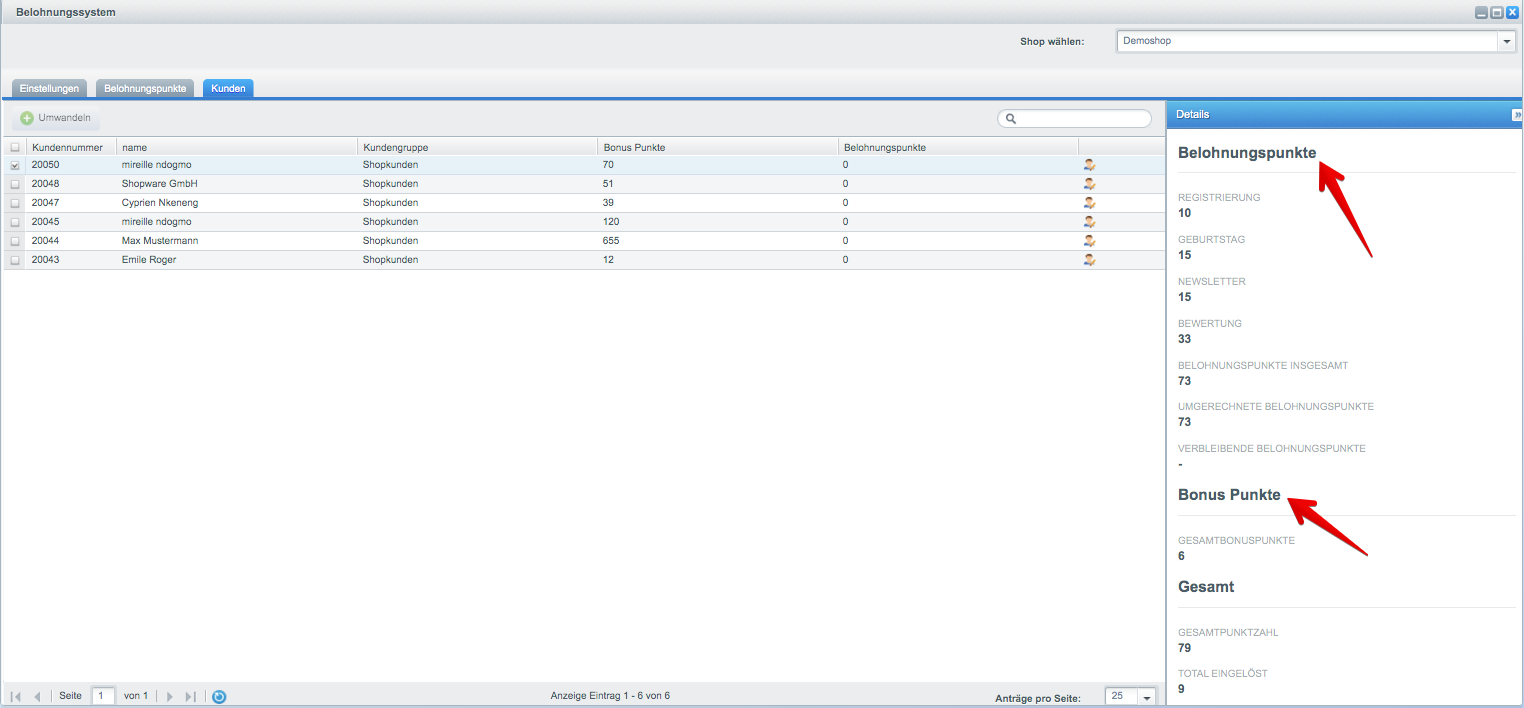The width and height of the screenshot is (1524, 708).
Task: Open the Anträge pro Seite dropdown arrow
Action: click(1147, 696)
